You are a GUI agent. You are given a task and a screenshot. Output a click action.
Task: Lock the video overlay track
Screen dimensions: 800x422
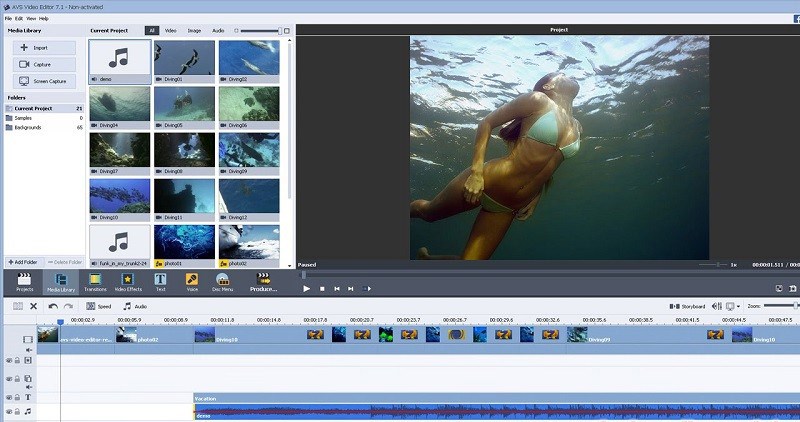pos(17,379)
